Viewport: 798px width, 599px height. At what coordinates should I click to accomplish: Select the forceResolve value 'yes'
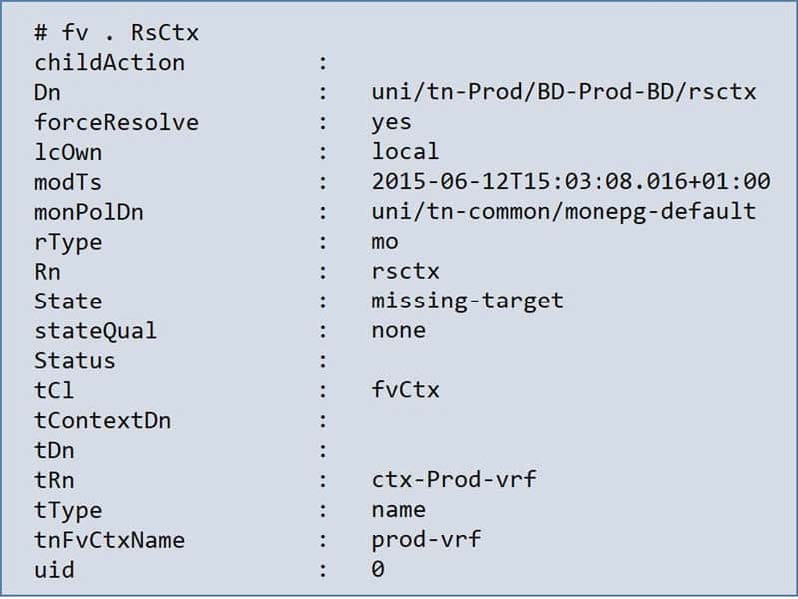click(391, 122)
